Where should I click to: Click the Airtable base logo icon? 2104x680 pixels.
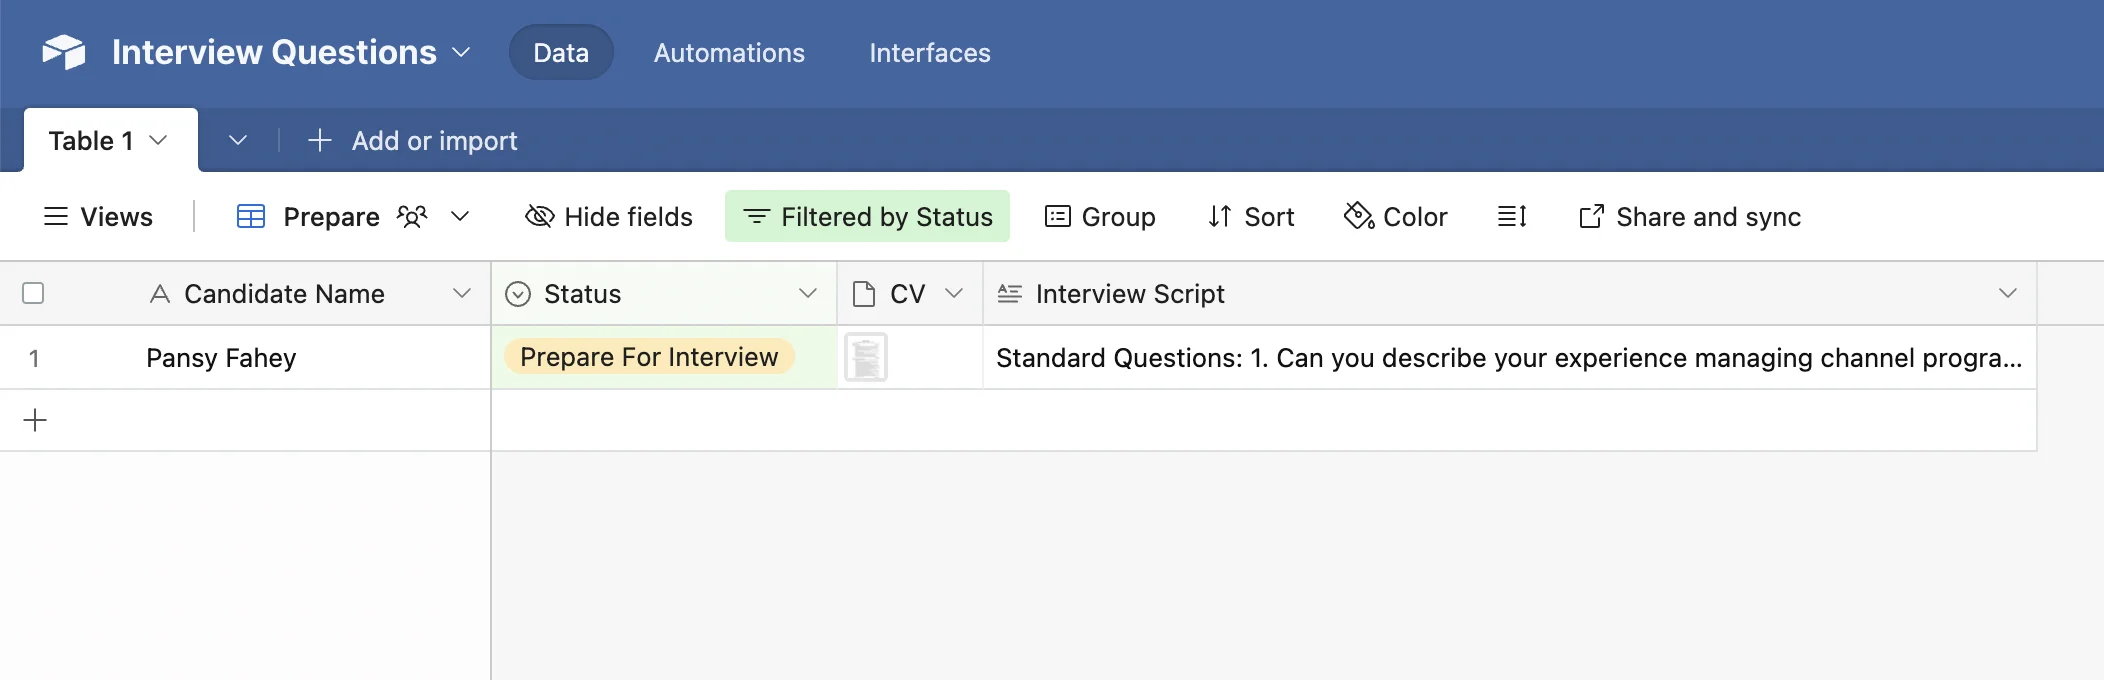coord(64,52)
